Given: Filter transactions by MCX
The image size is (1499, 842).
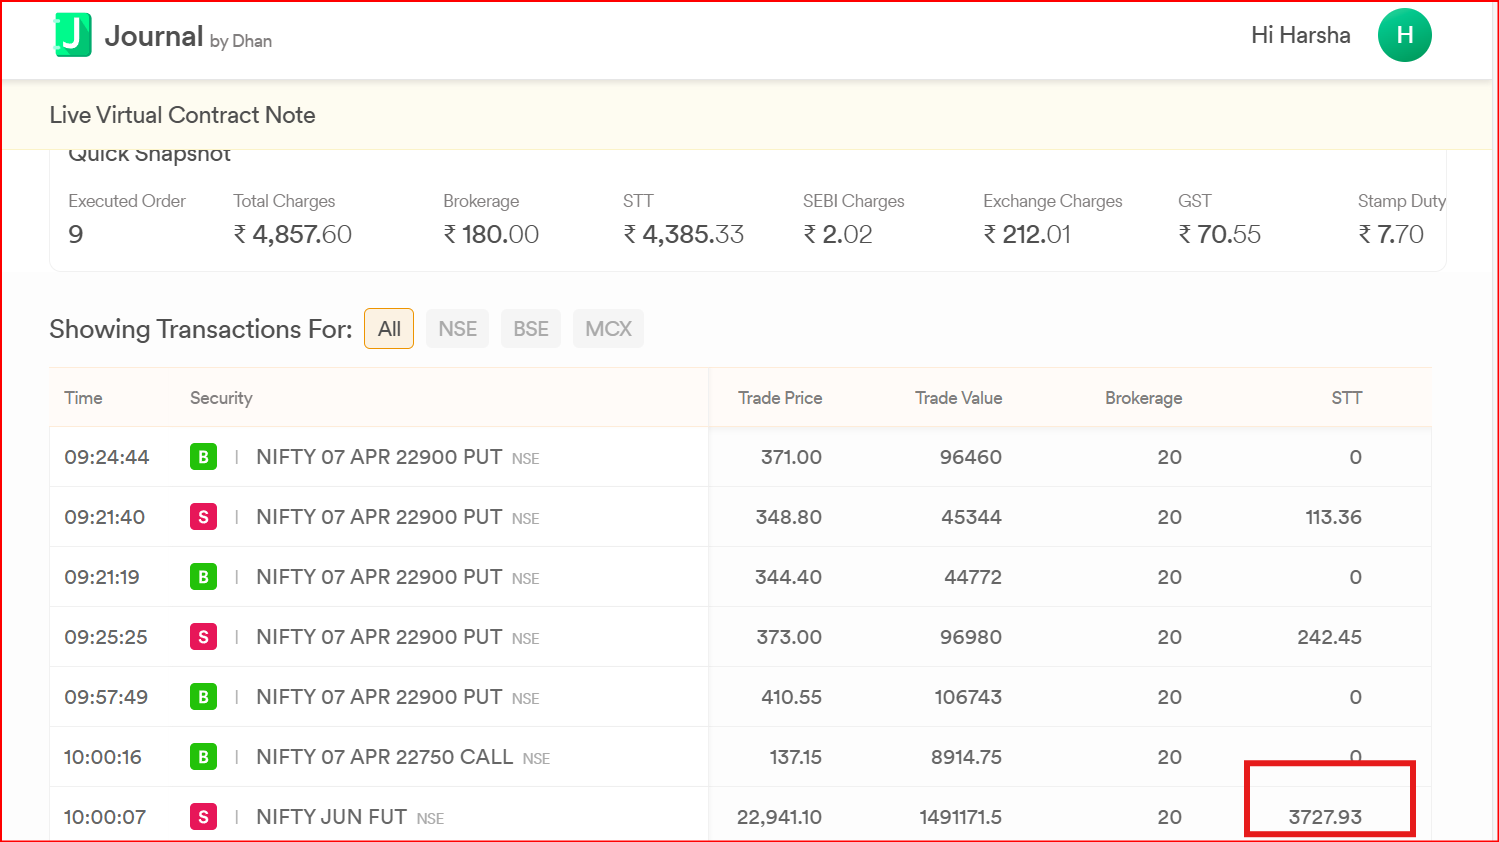Looking at the screenshot, I should tap(608, 329).
